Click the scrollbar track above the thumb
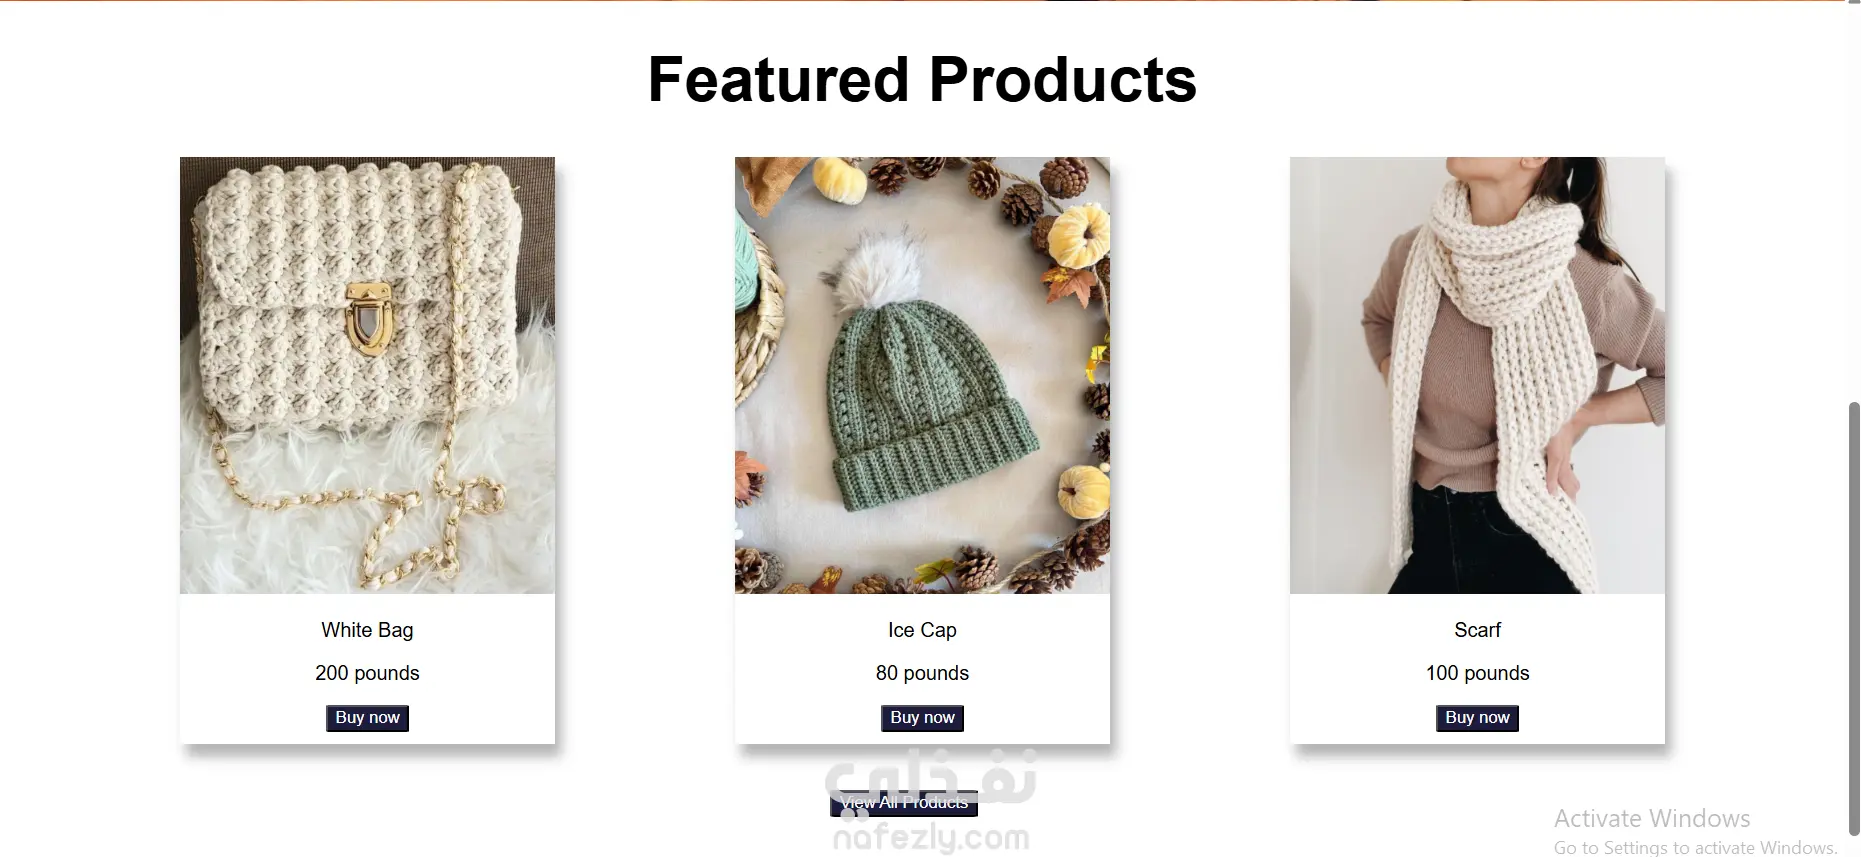Image resolution: width=1861 pixels, height=857 pixels. click(x=1854, y=200)
